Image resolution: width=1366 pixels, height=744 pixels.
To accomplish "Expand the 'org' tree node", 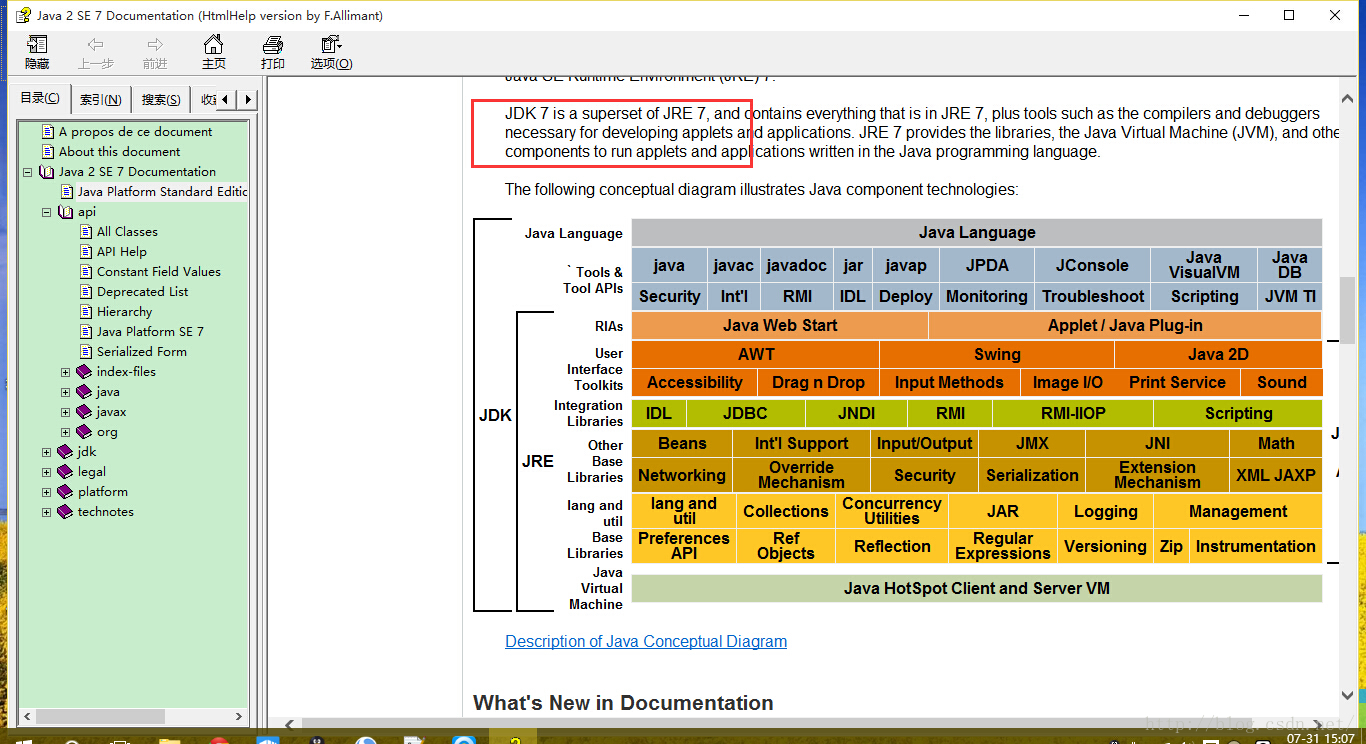I will tap(65, 432).
